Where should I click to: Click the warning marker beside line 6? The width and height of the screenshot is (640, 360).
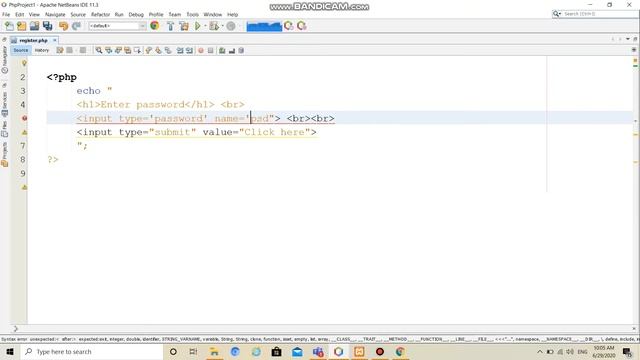pyautogui.click(x=24, y=132)
